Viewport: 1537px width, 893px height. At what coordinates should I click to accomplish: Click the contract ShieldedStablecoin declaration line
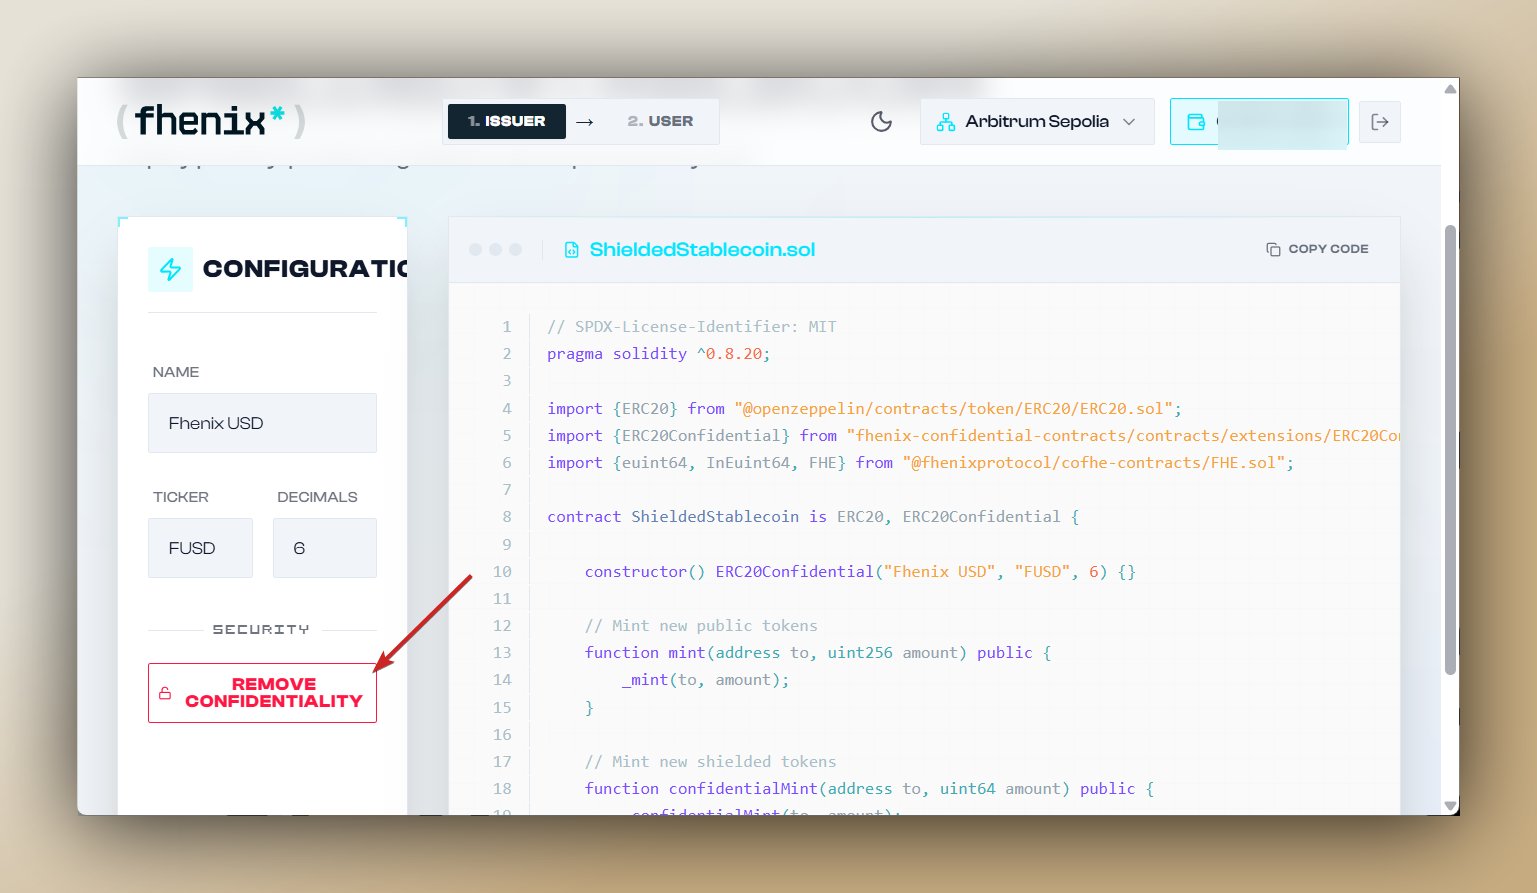click(813, 517)
